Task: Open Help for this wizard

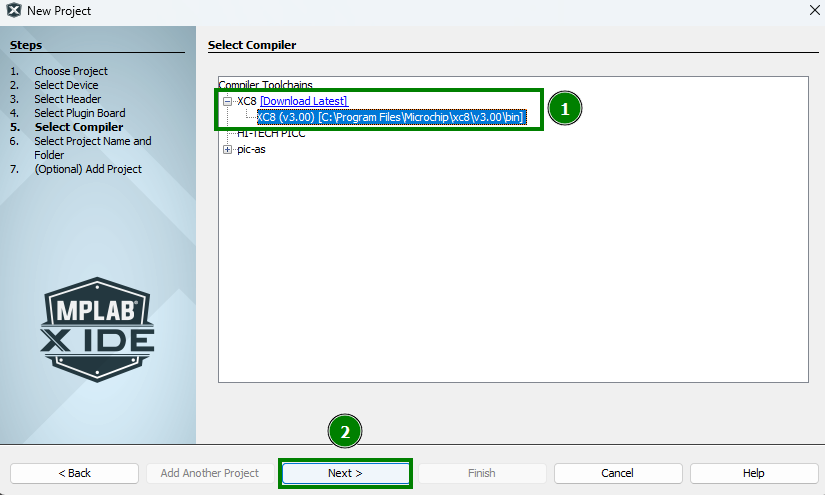Action: (x=753, y=473)
